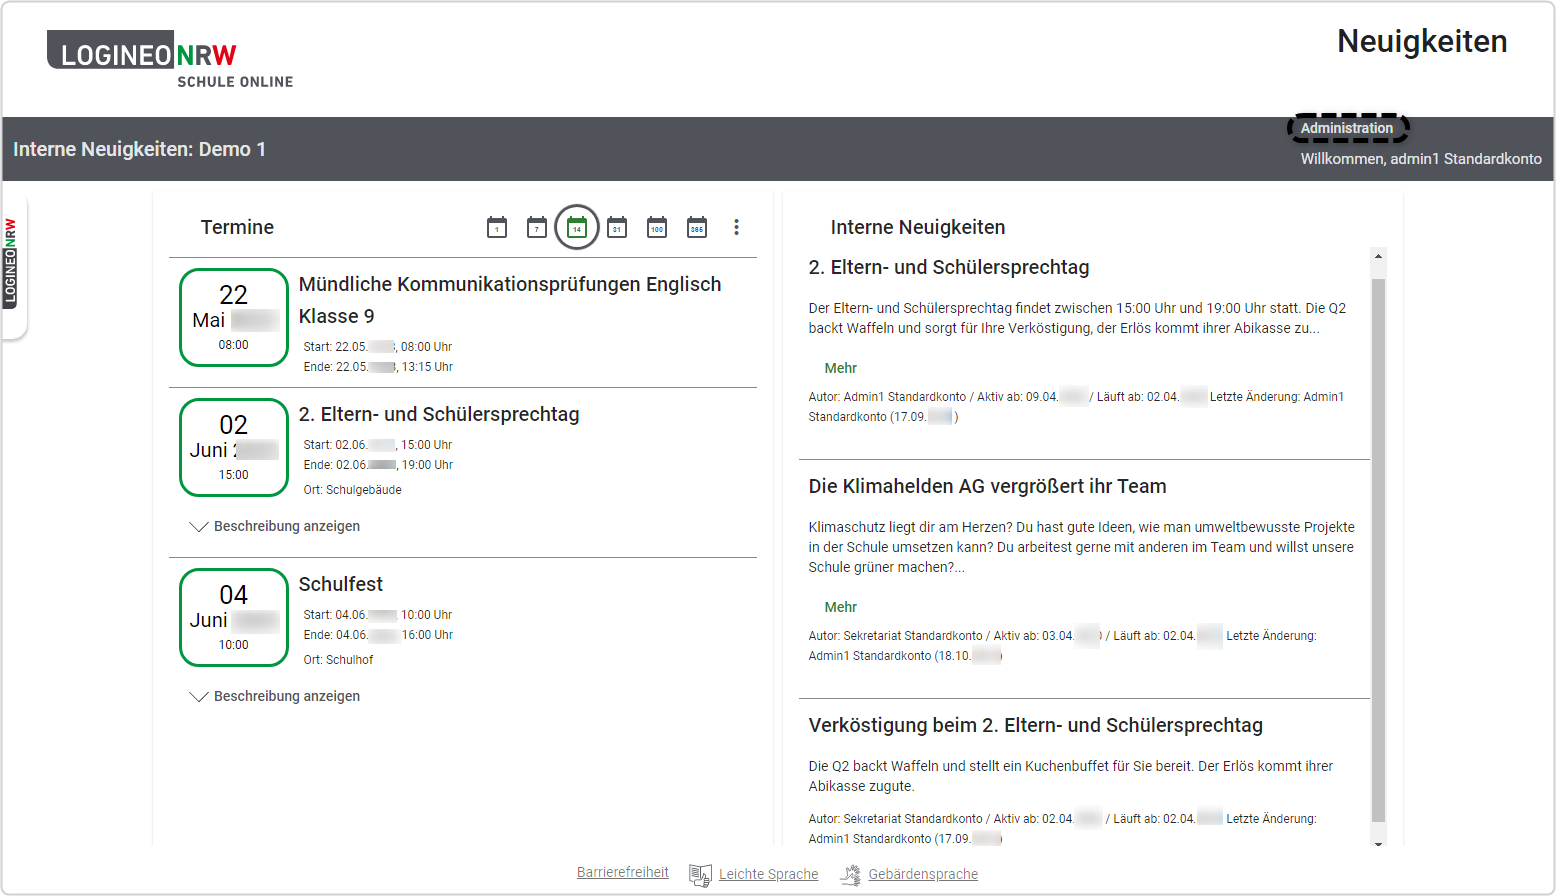Select Mündliche Kommunikationsprüfungen Englisch Klasse 9 title
1556x896 pixels.
pyautogui.click(x=510, y=300)
